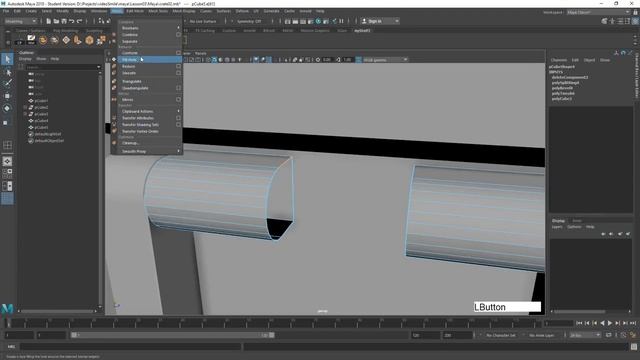640x360 pixels.
Task: Click No Character Set button
Action: tap(501, 335)
